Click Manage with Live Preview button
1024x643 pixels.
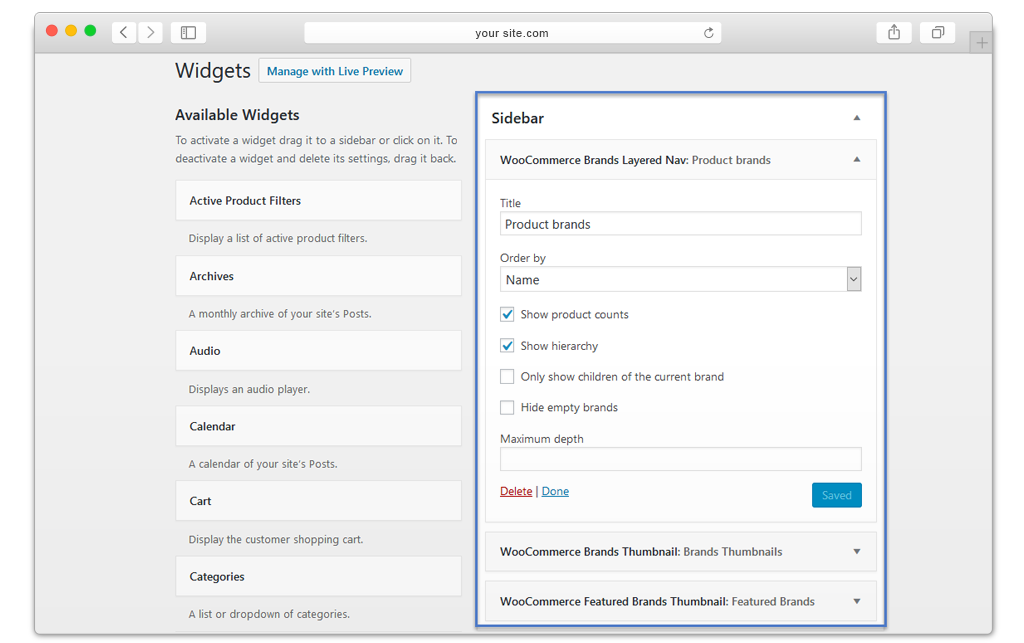pyautogui.click(x=334, y=71)
